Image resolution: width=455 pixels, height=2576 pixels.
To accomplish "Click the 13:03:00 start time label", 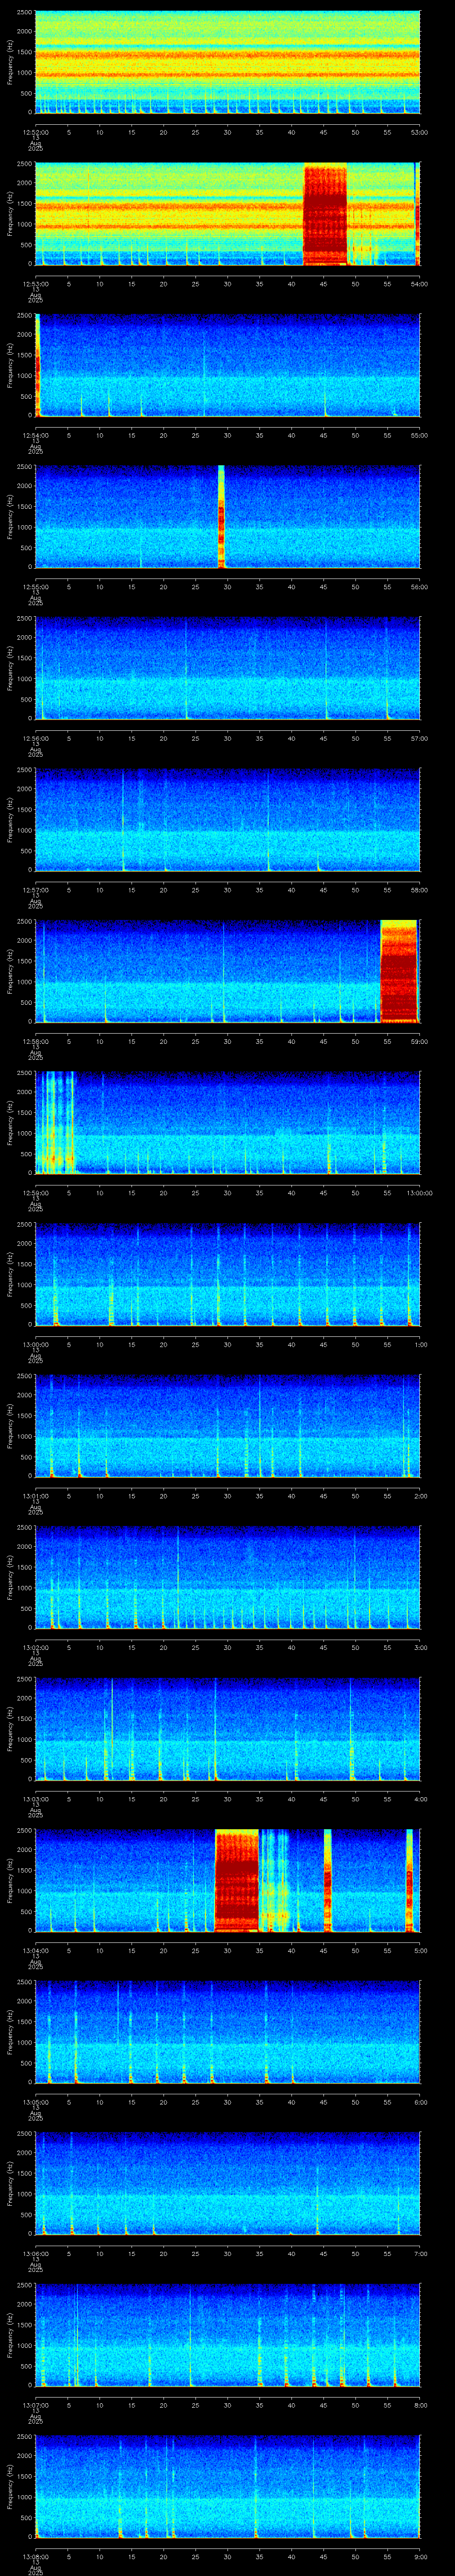I will click(x=35, y=1799).
